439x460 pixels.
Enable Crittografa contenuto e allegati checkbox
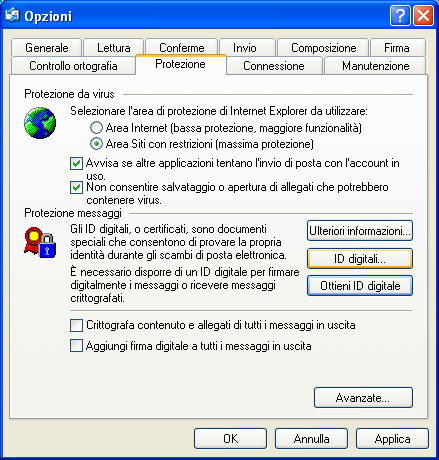[x=76, y=325]
